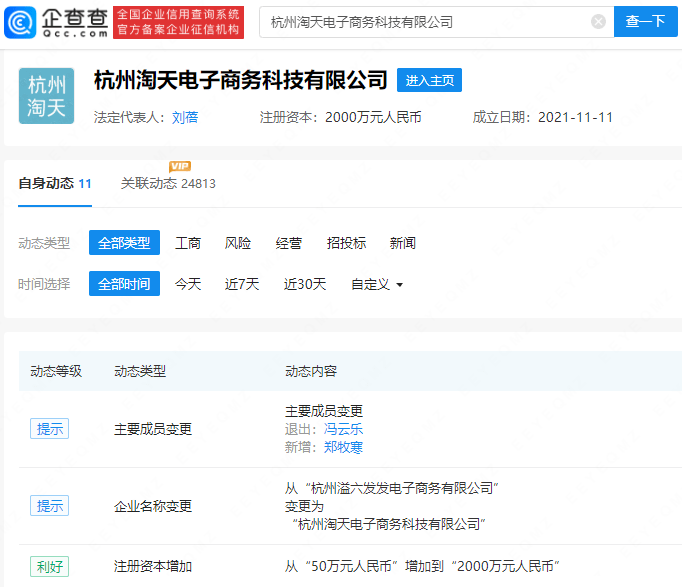This screenshot has height=587, width=682.
Task: Filter dynamics by 风险 type
Action: click(x=238, y=243)
